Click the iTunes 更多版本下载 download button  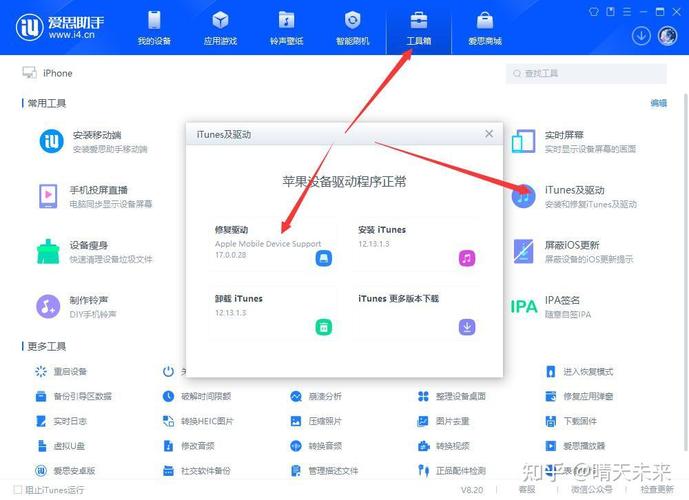[467, 327]
